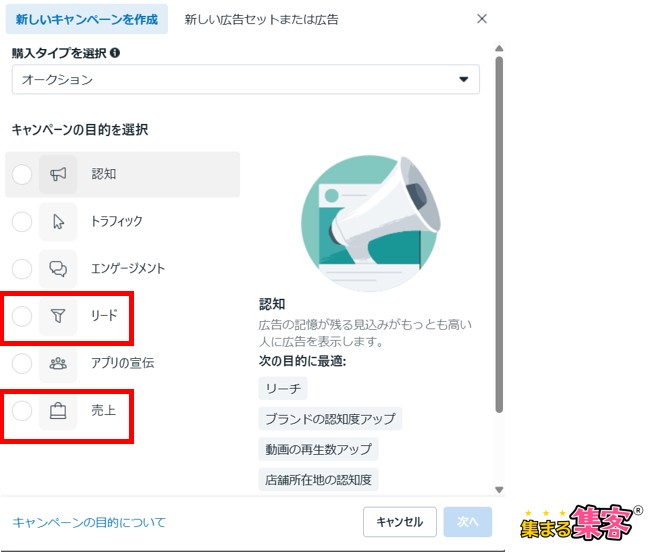Click the 認知 objective label text
This screenshot has height=555, width=653.
pyautogui.click(x=104, y=174)
